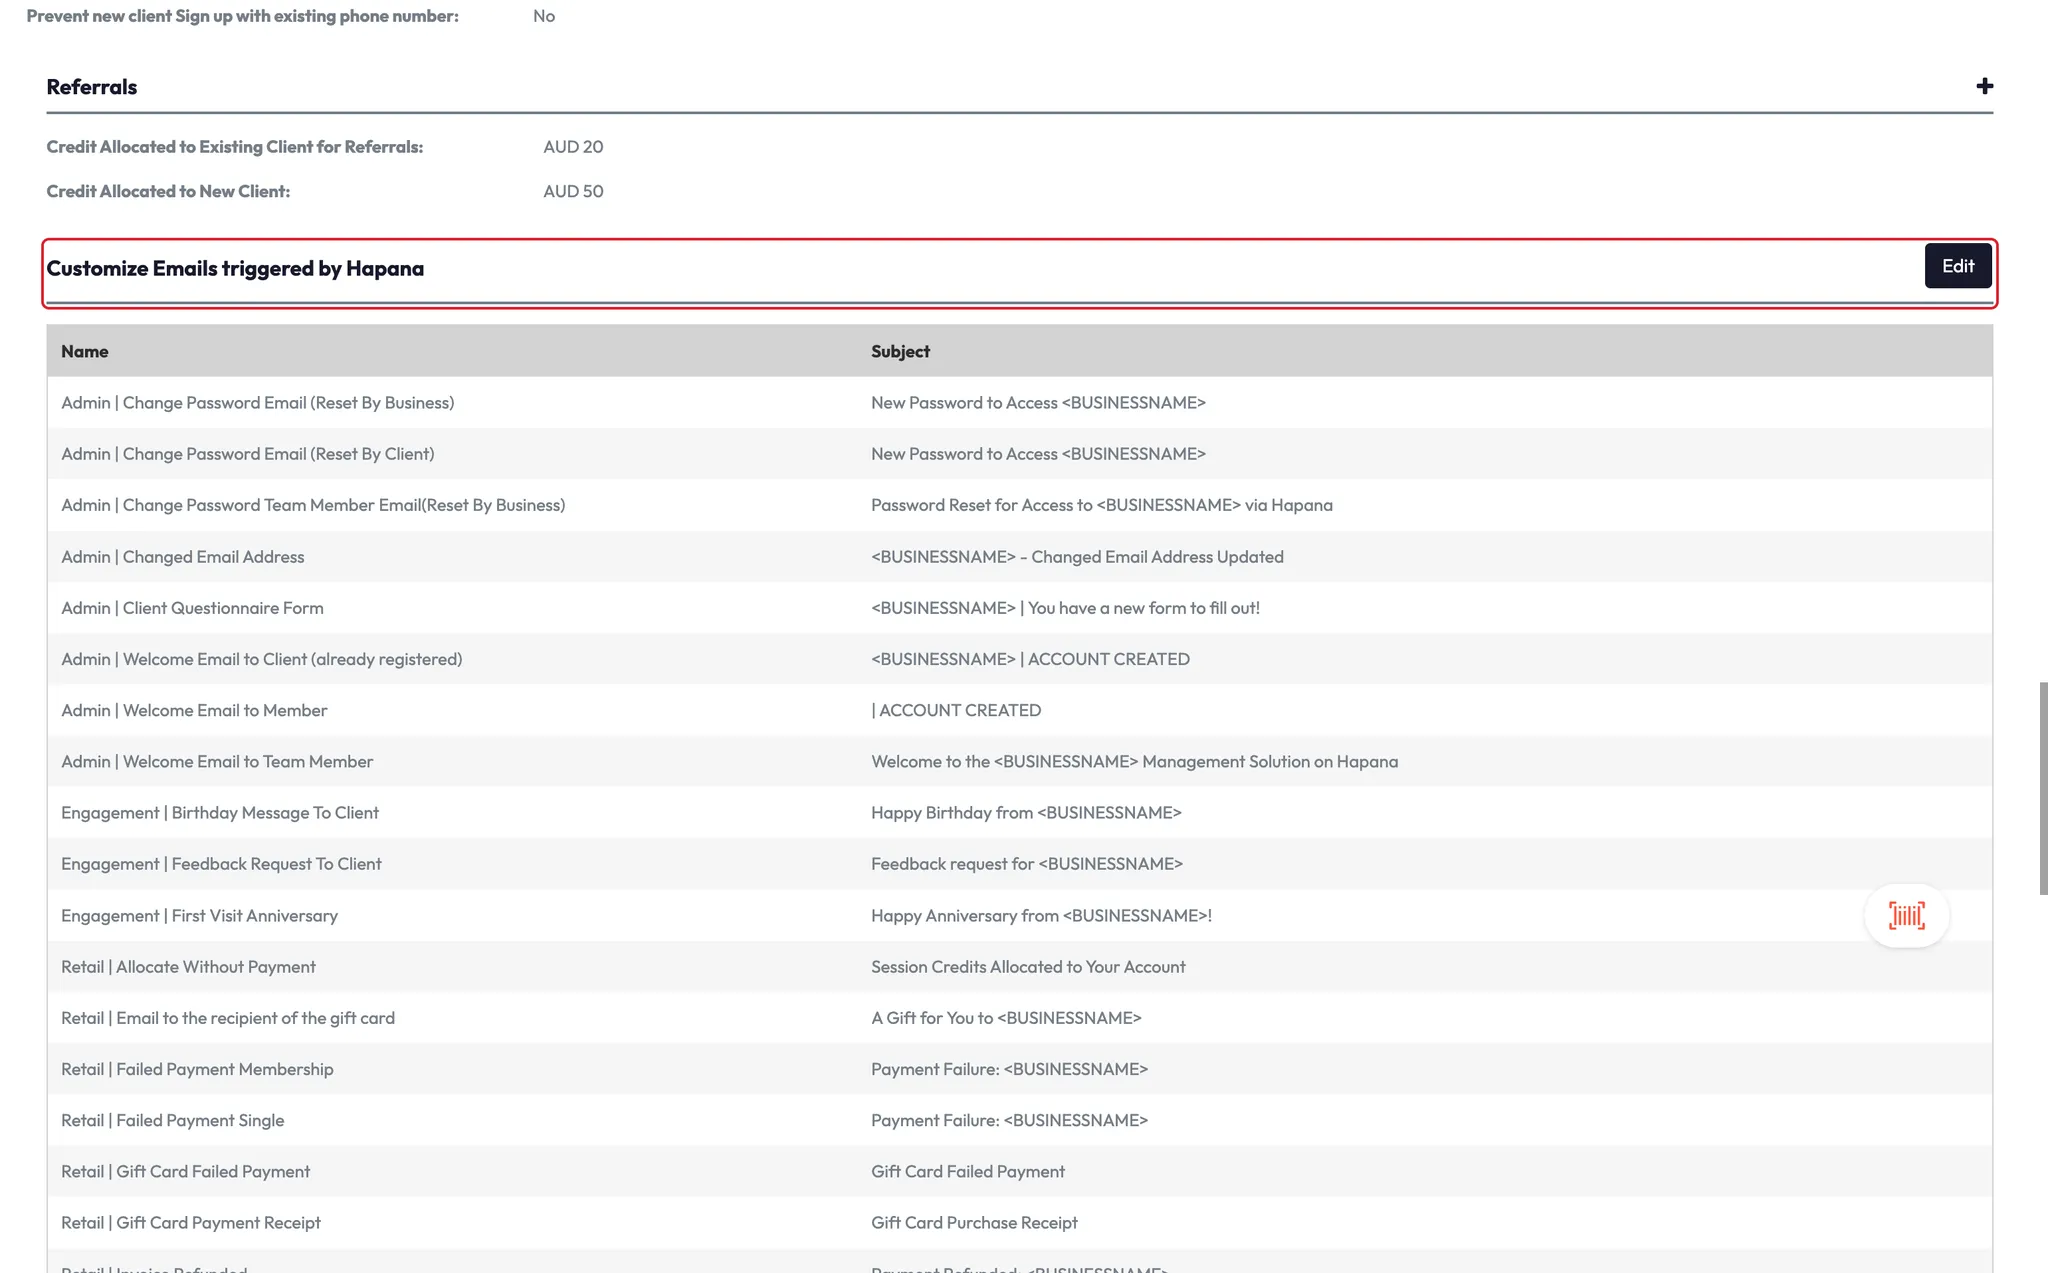Click the page vertical scrollbar thumb
The width and height of the screenshot is (2048, 1273).
pyautogui.click(x=2043, y=788)
